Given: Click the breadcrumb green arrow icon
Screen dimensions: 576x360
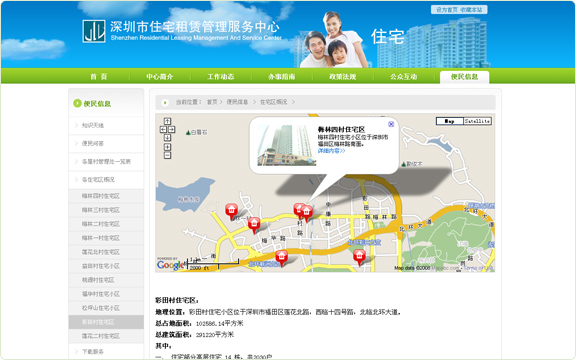Looking at the screenshot, I should (x=165, y=102).
